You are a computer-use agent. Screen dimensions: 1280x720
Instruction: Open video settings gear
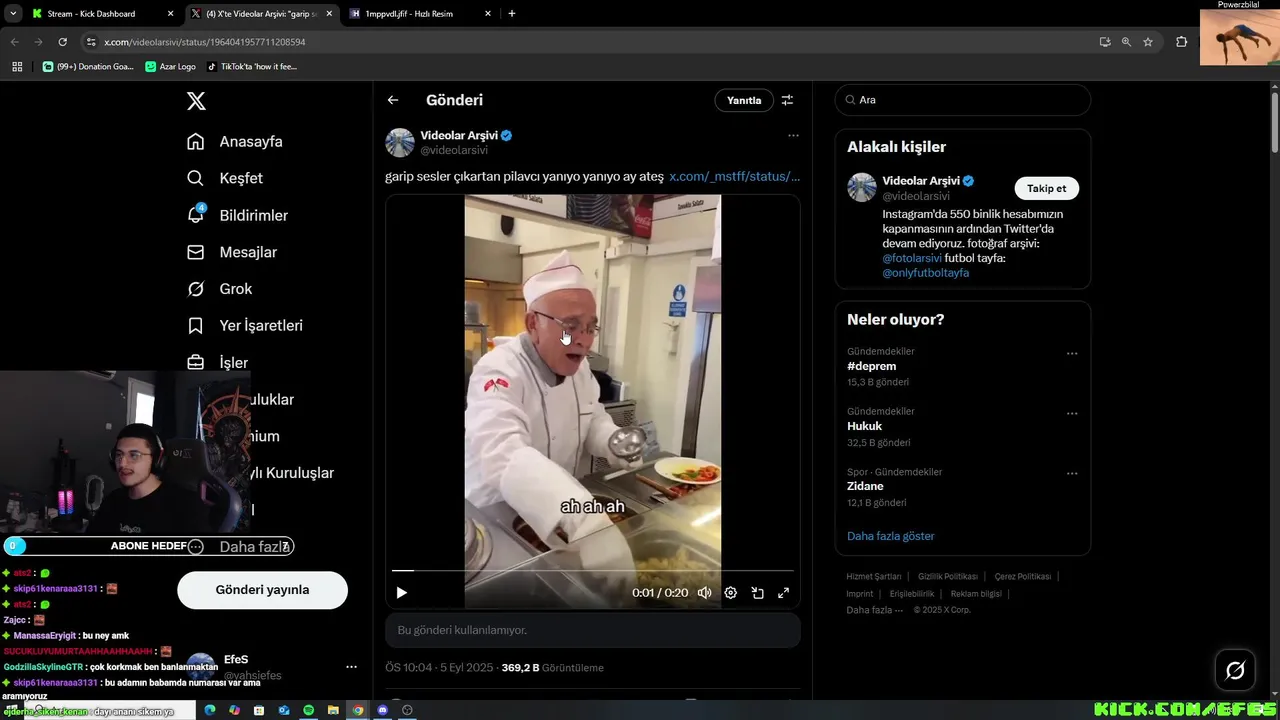[731, 593]
